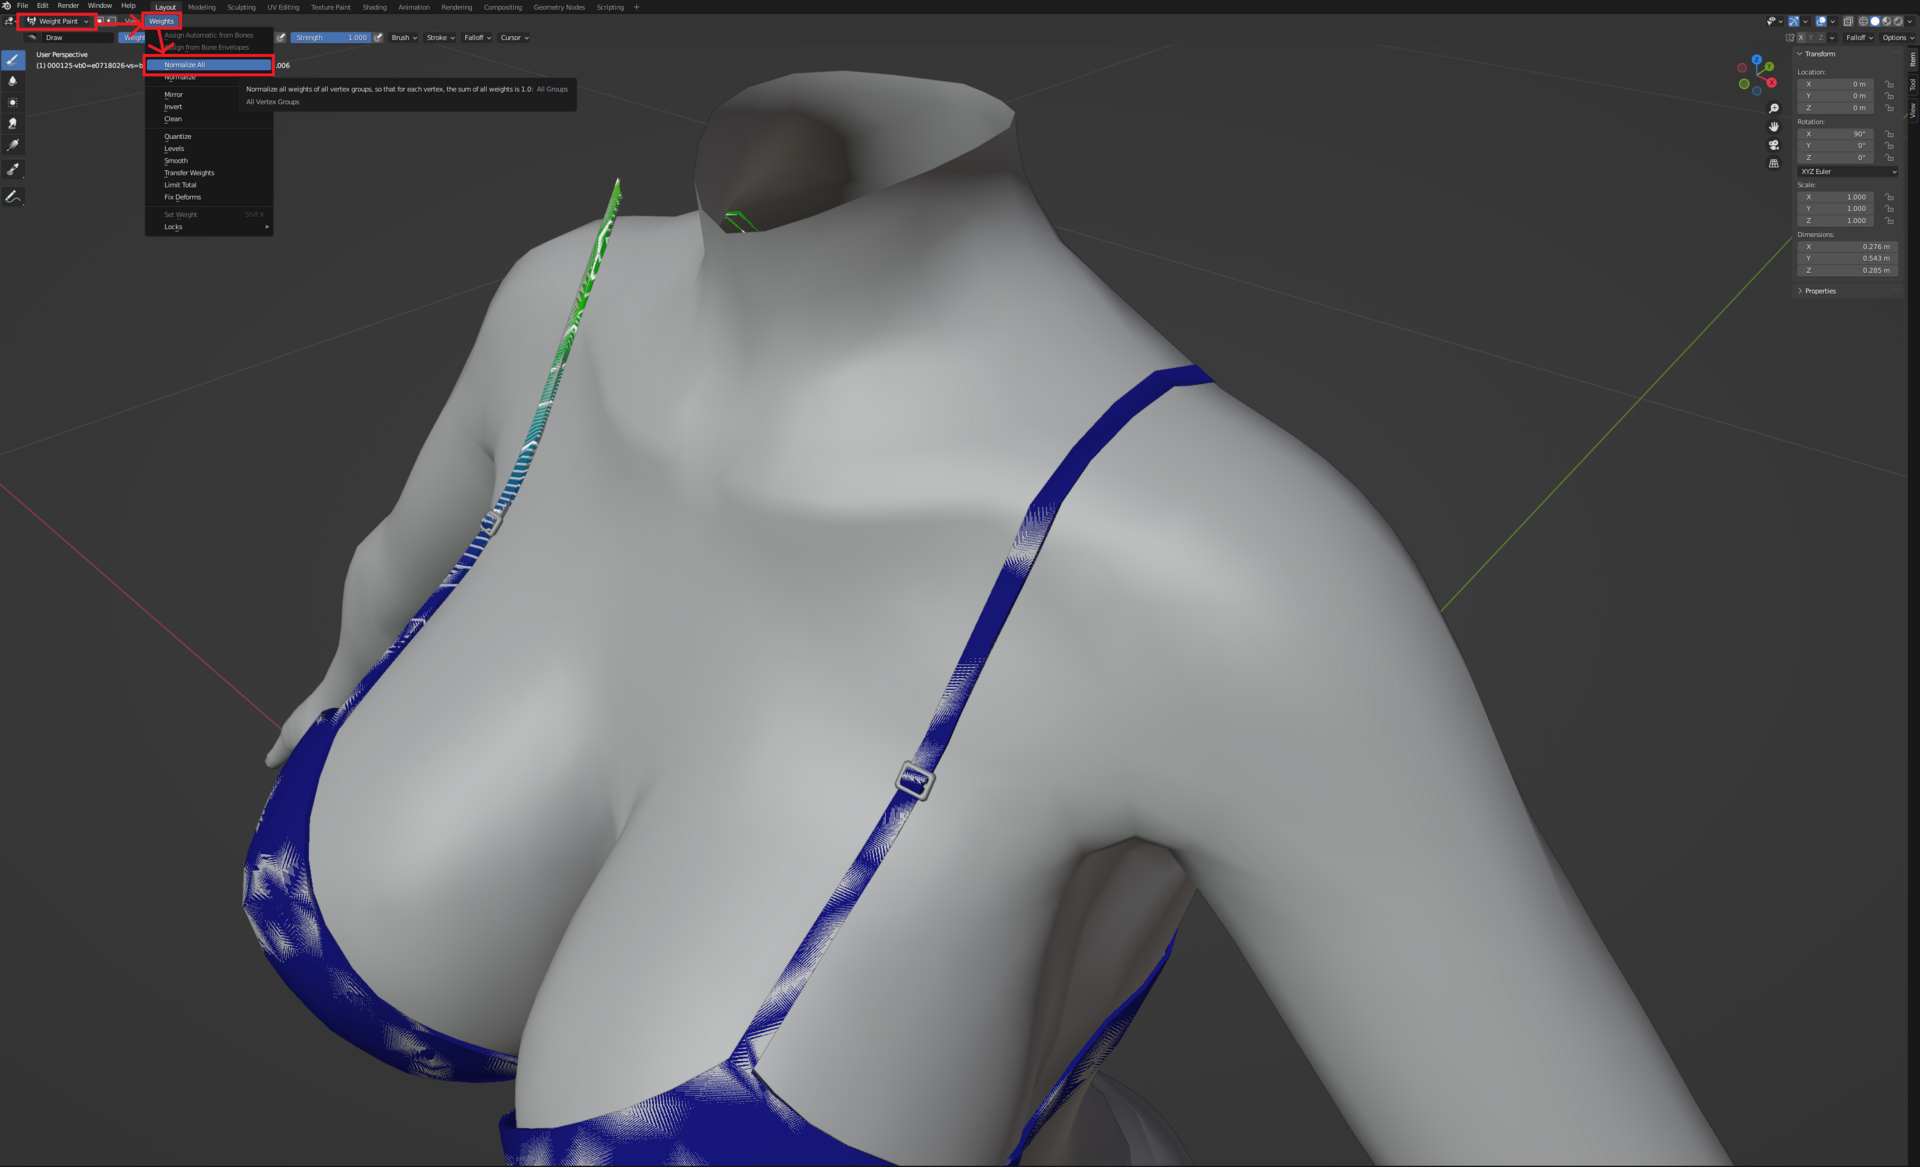Screen dimensions: 1920x1167
Task: Click the Dimensions Y field
Action: (1847, 259)
